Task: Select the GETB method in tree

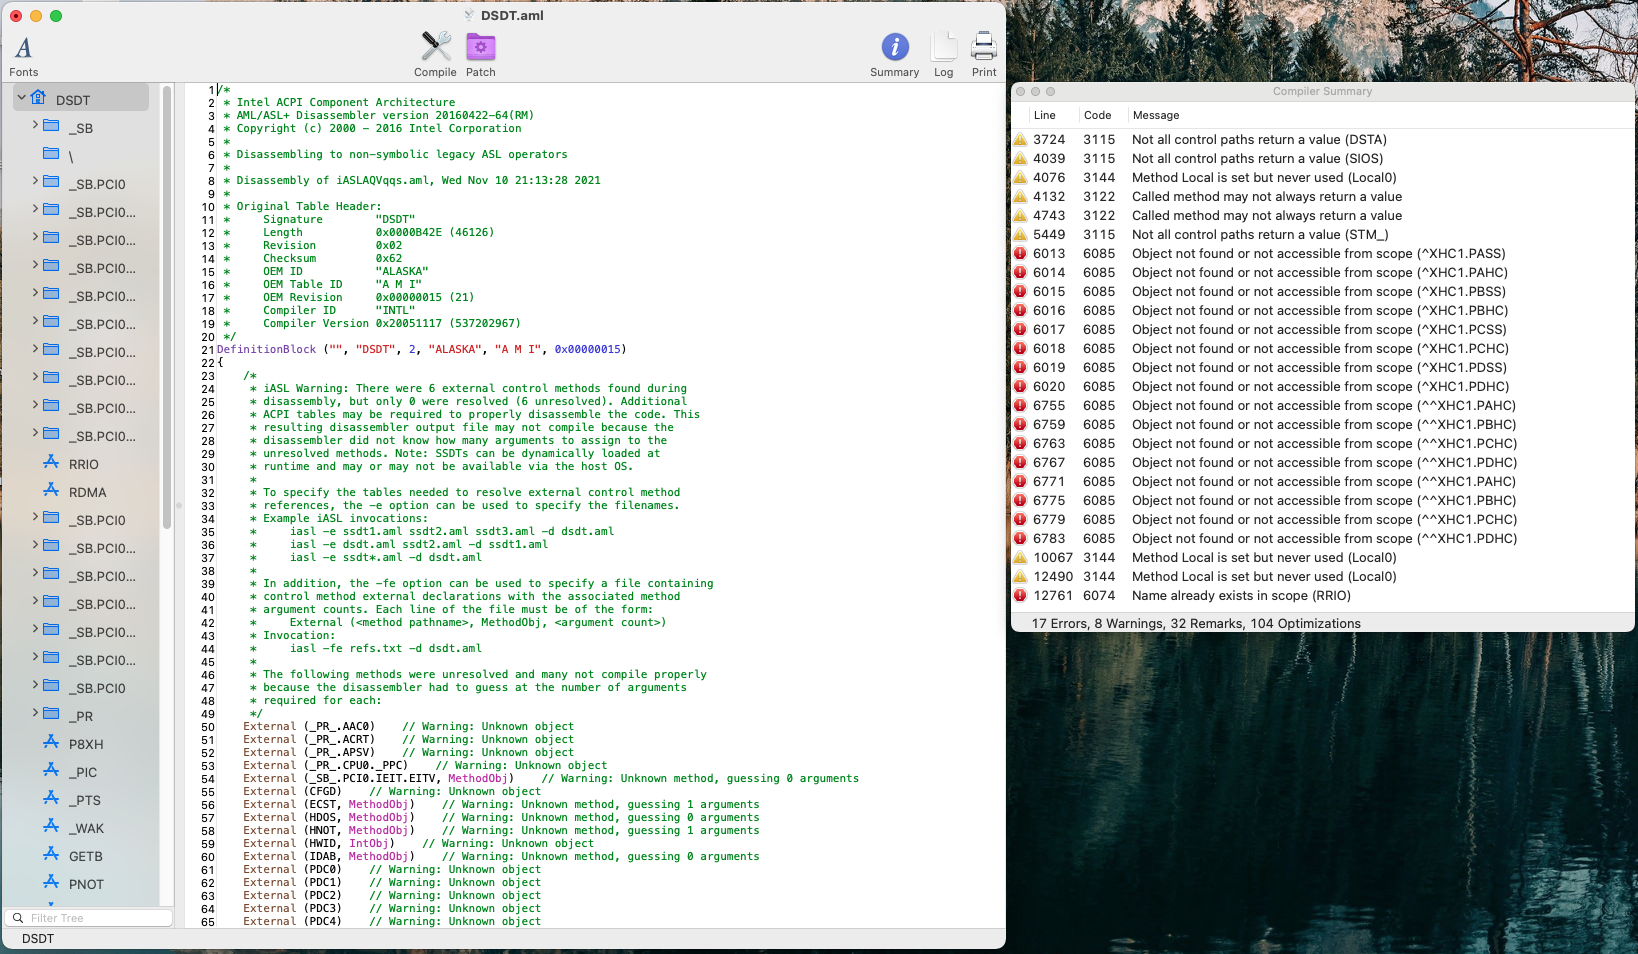Action: pos(85,856)
